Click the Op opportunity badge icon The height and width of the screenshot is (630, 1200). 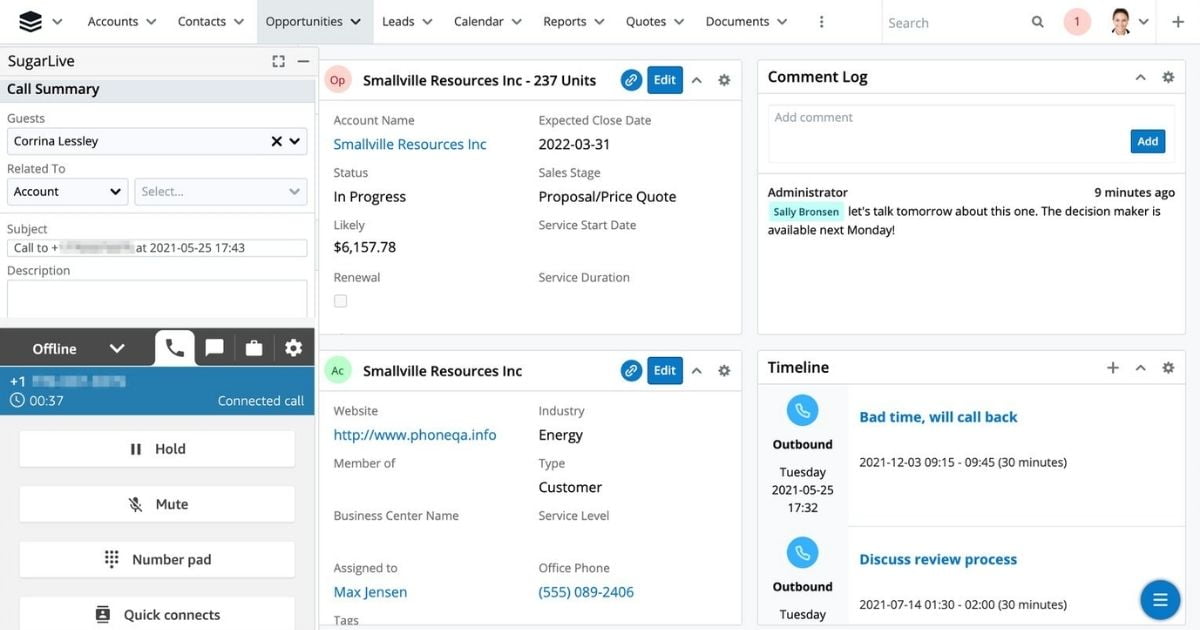click(338, 80)
